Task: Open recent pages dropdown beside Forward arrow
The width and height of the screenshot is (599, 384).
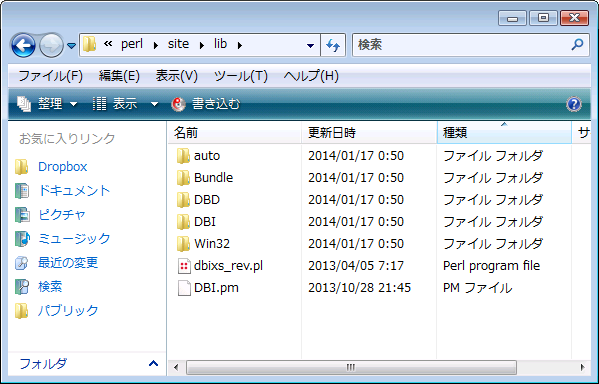Action: (71, 46)
